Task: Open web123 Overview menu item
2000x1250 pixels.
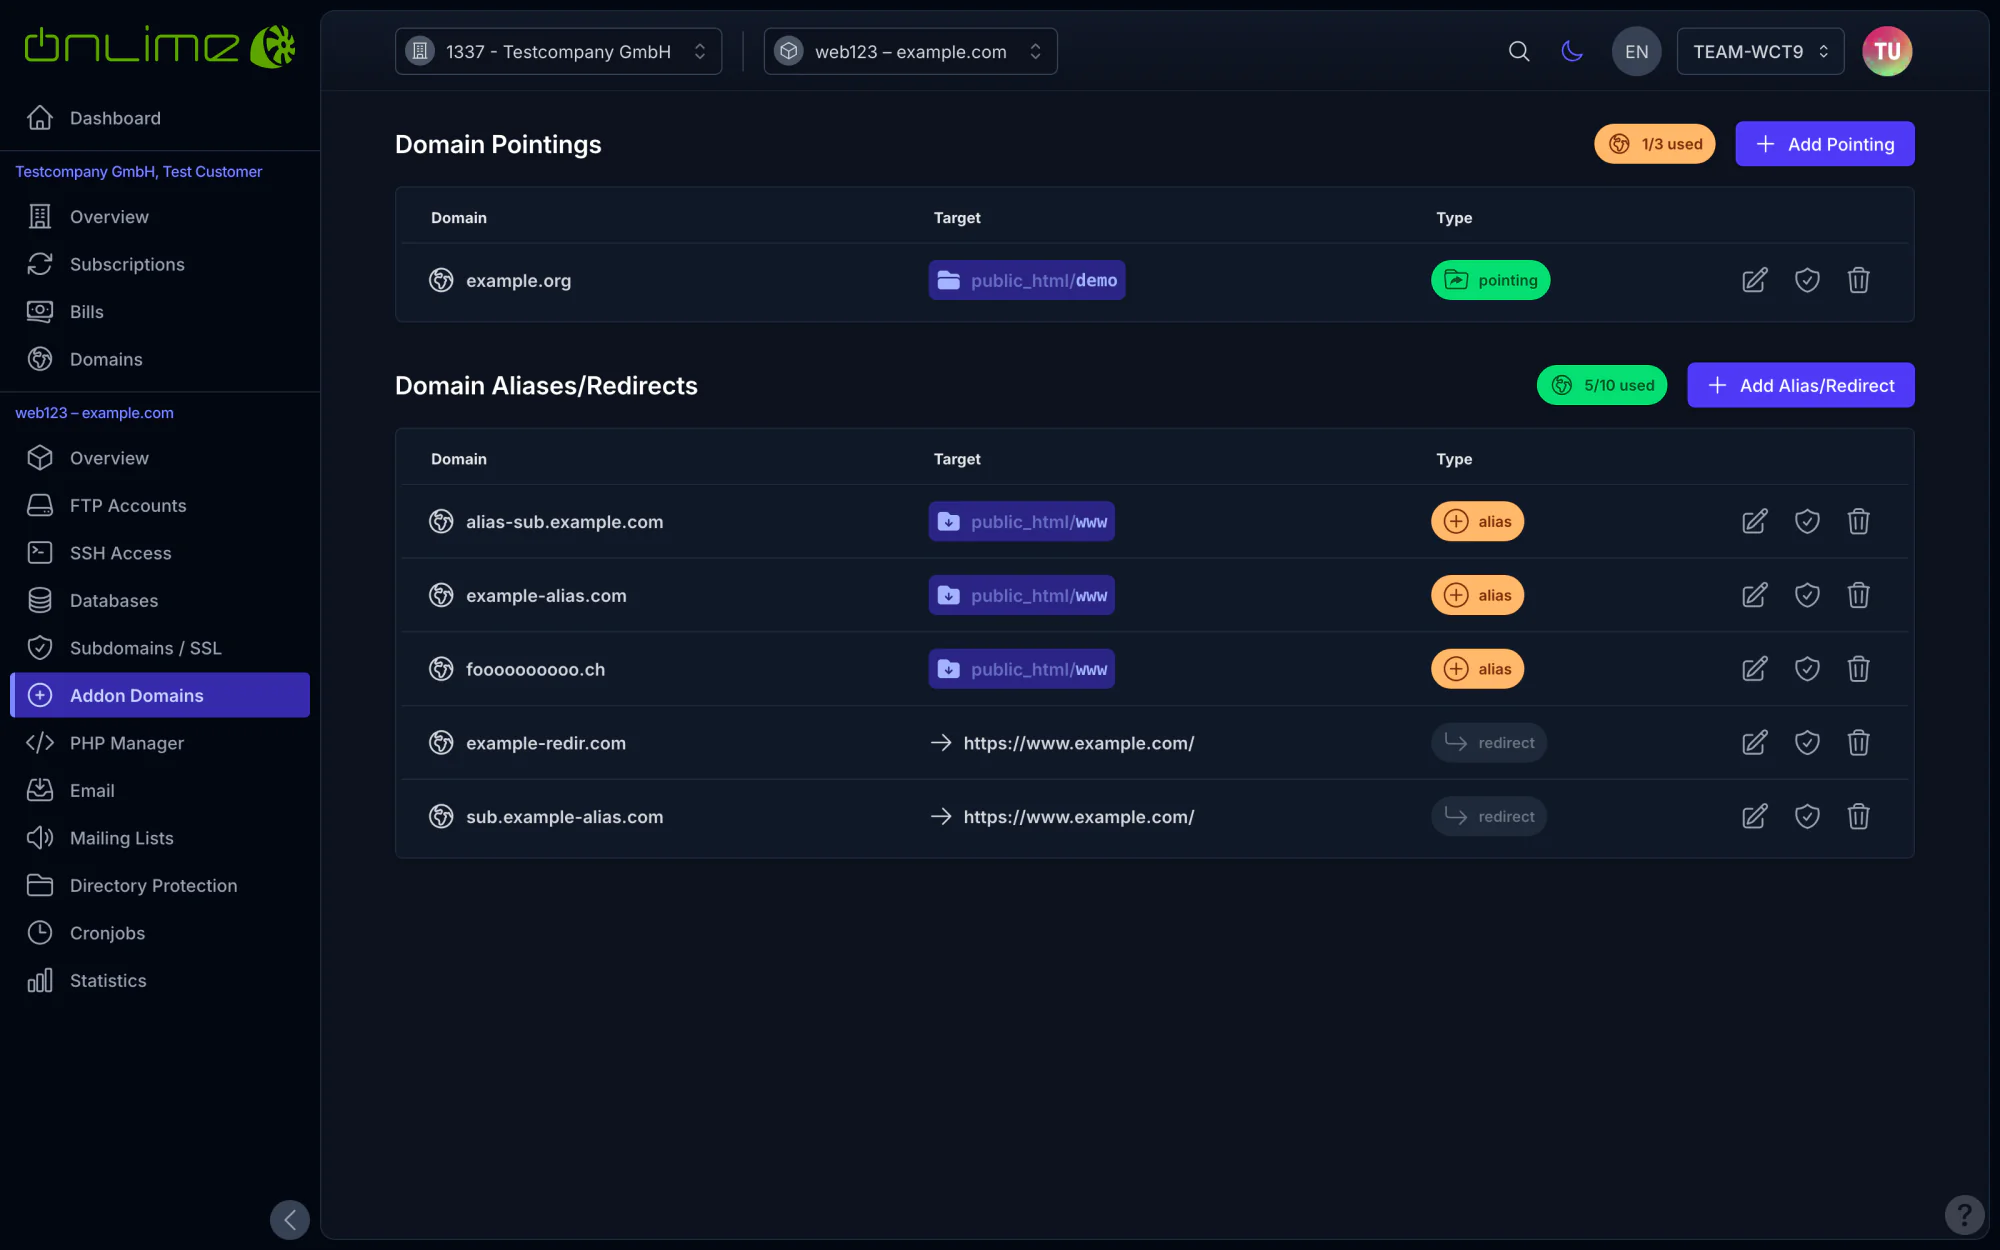Action: (x=160, y=458)
